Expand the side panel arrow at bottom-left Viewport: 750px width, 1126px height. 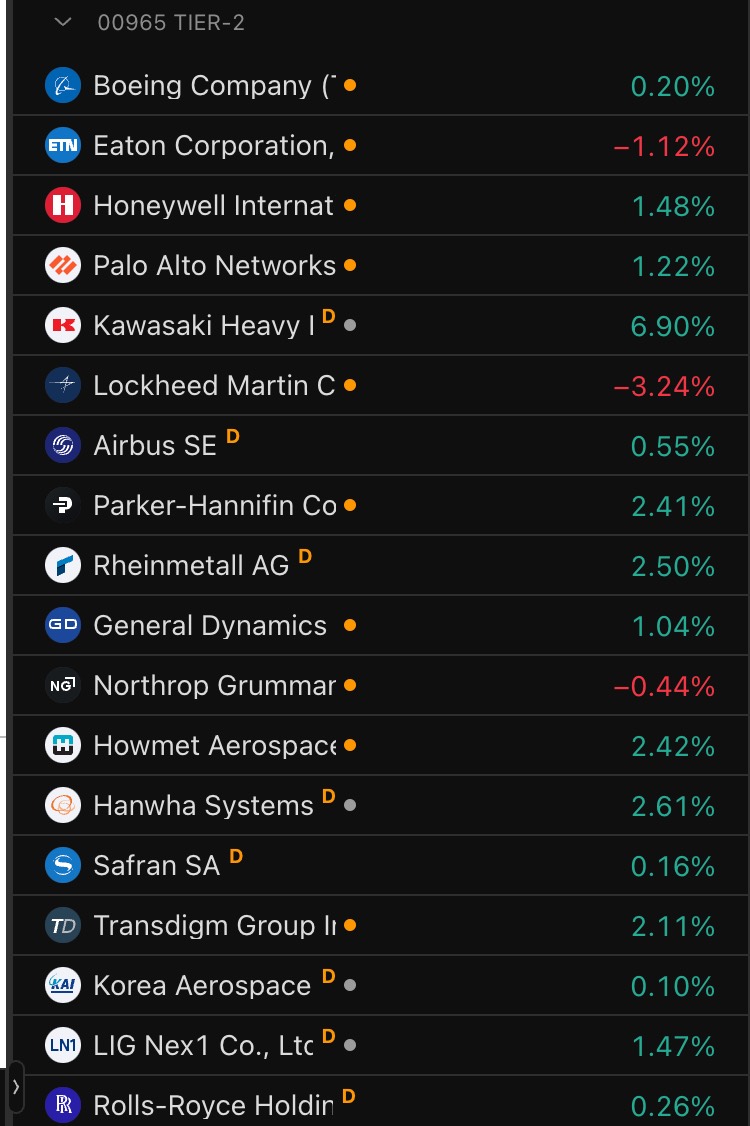(x=15, y=1087)
